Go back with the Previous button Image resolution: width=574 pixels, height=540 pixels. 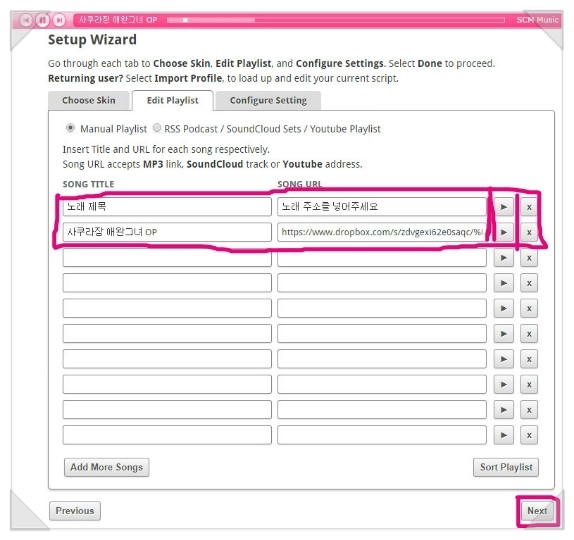click(75, 511)
